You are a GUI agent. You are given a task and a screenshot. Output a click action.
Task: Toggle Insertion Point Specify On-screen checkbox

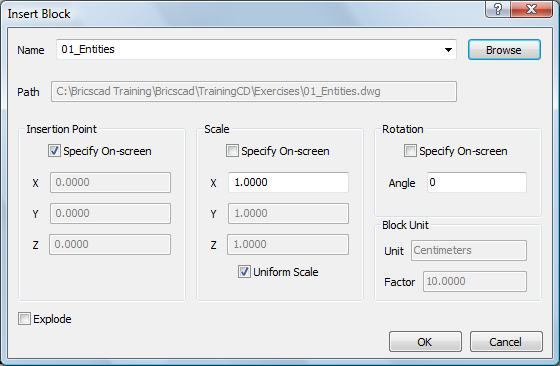[x=54, y=151]
